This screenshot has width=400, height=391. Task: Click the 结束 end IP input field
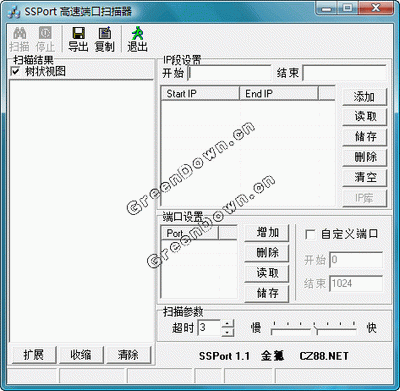[344, 73]
